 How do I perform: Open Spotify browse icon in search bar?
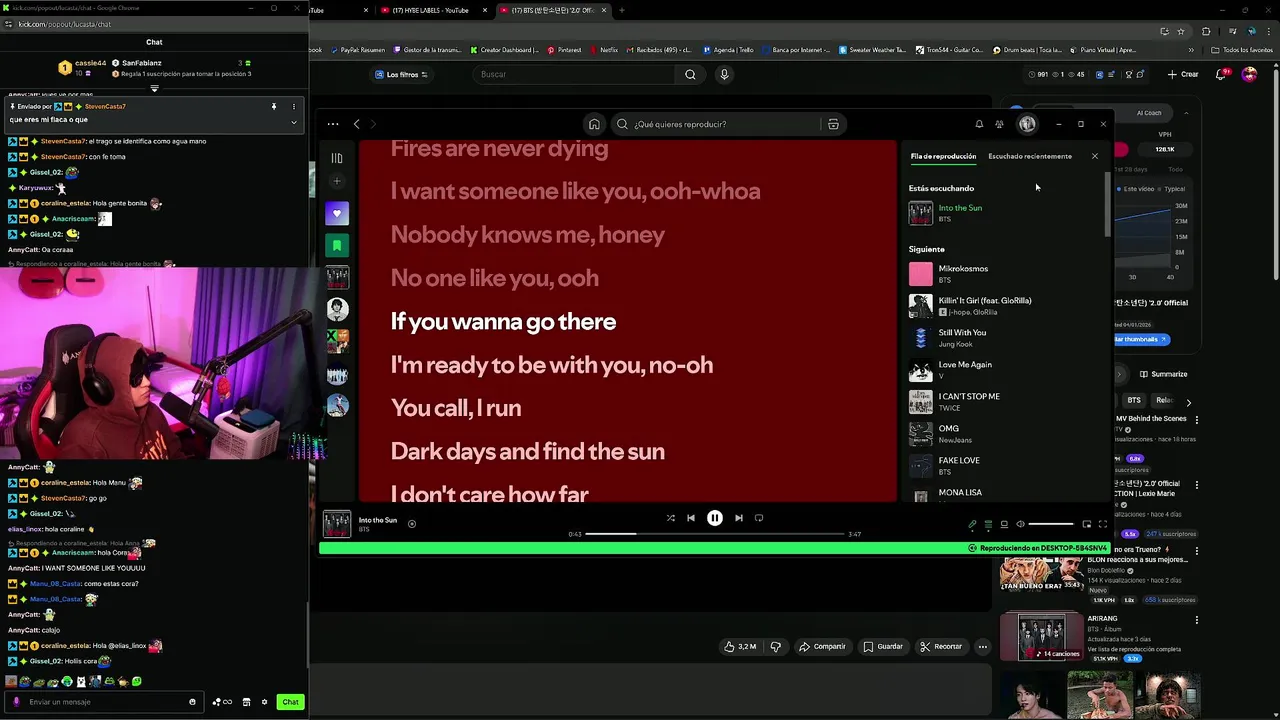click(833, 124)
